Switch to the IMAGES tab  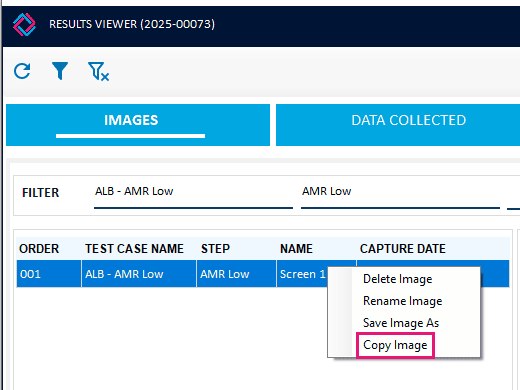(138, 125)
